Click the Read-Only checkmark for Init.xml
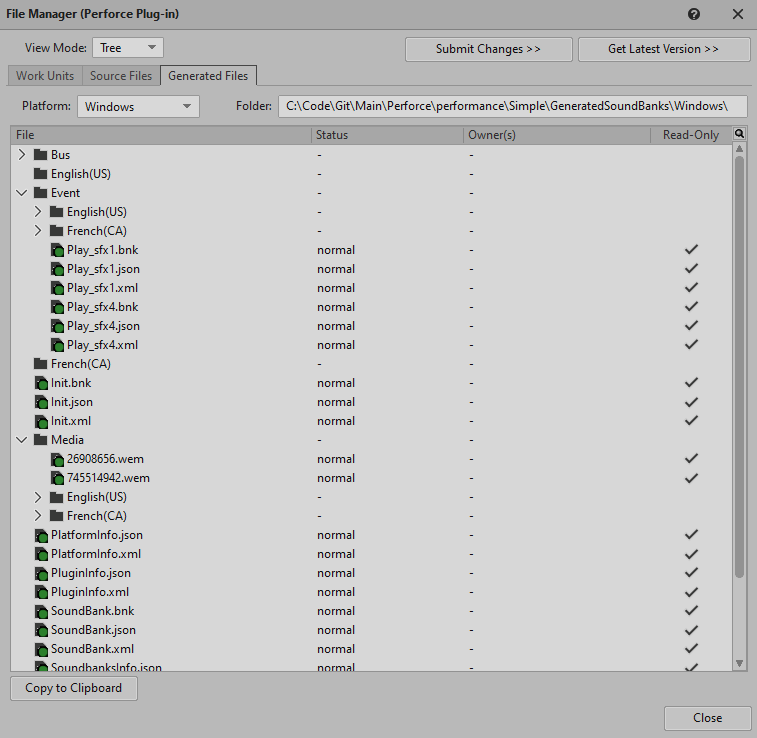 click(690, 421)
